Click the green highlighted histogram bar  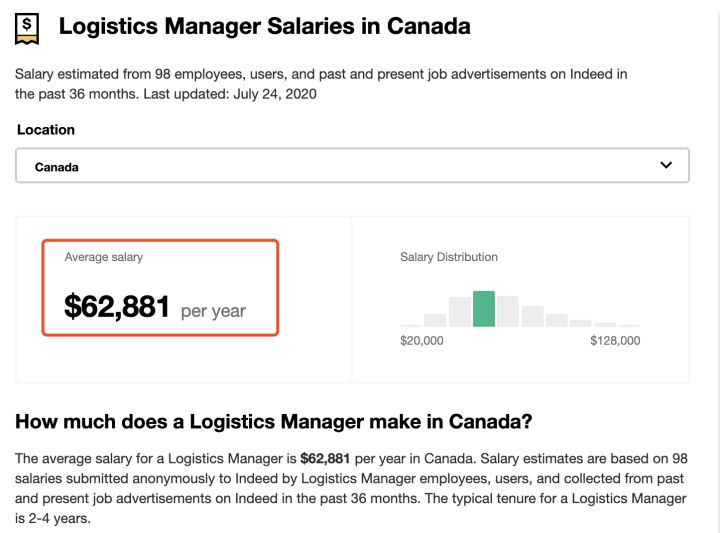484,309
